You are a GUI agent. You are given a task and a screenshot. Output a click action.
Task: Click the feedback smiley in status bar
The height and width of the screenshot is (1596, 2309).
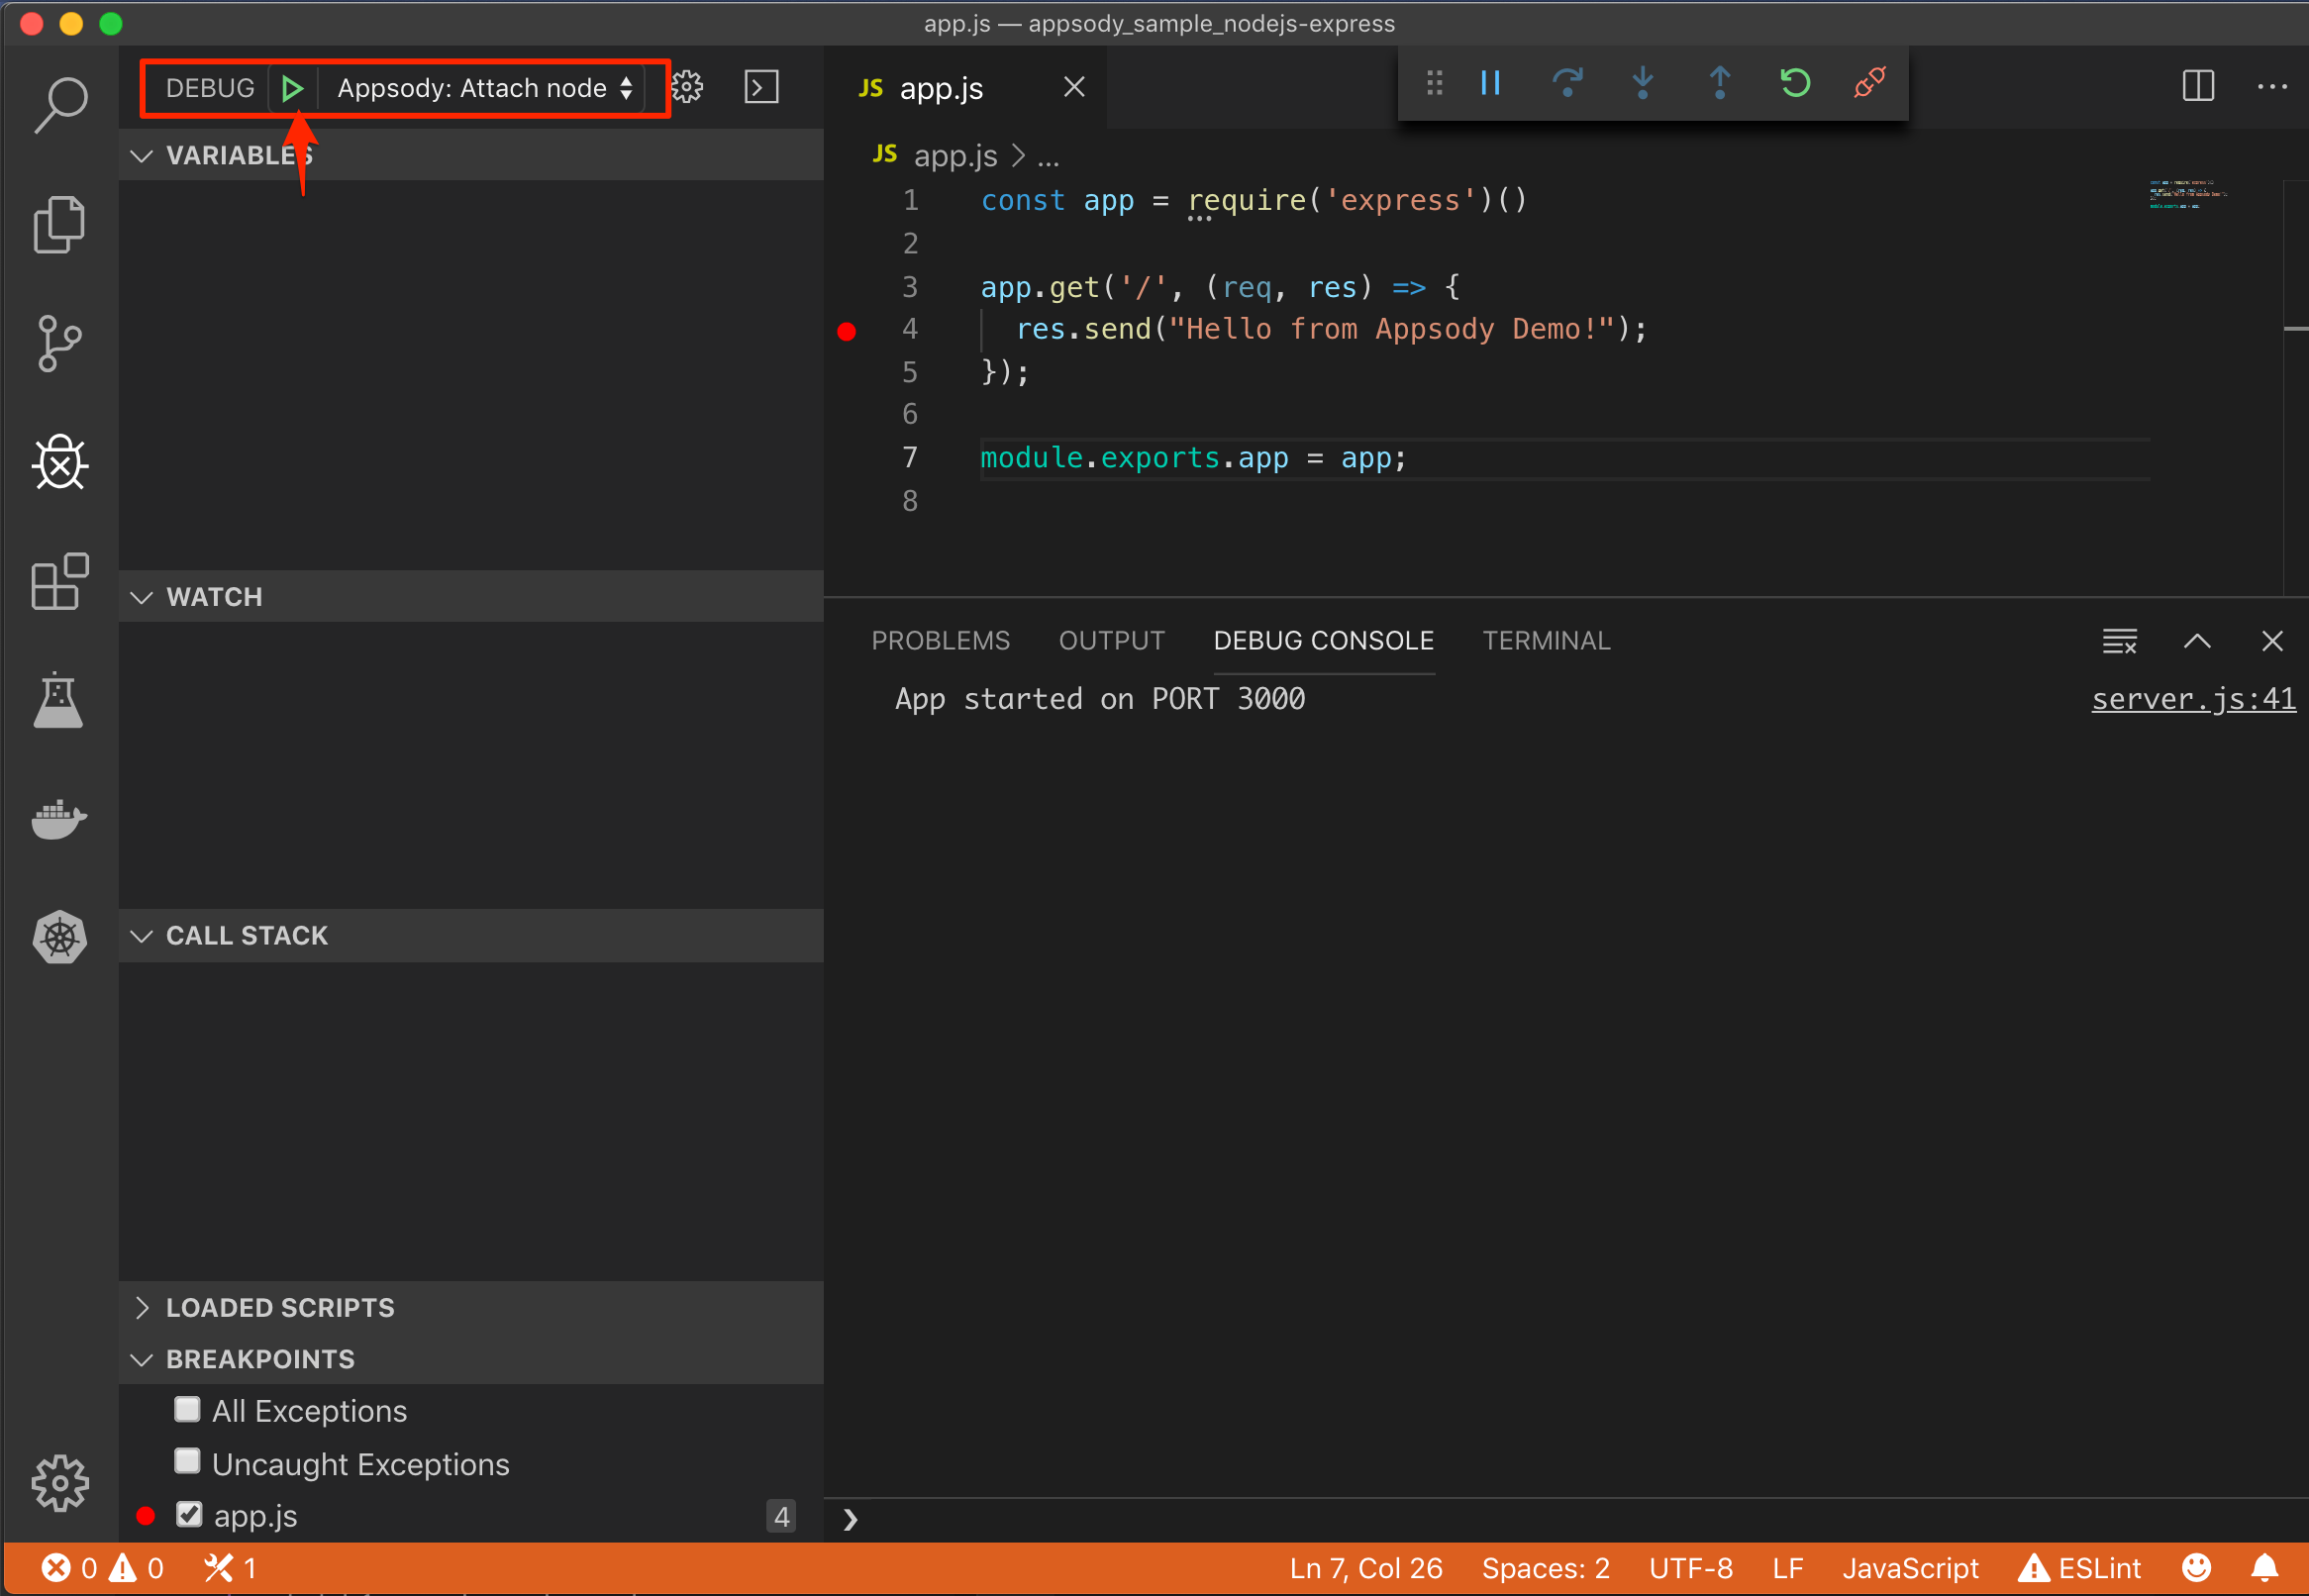[2196, 1568]
